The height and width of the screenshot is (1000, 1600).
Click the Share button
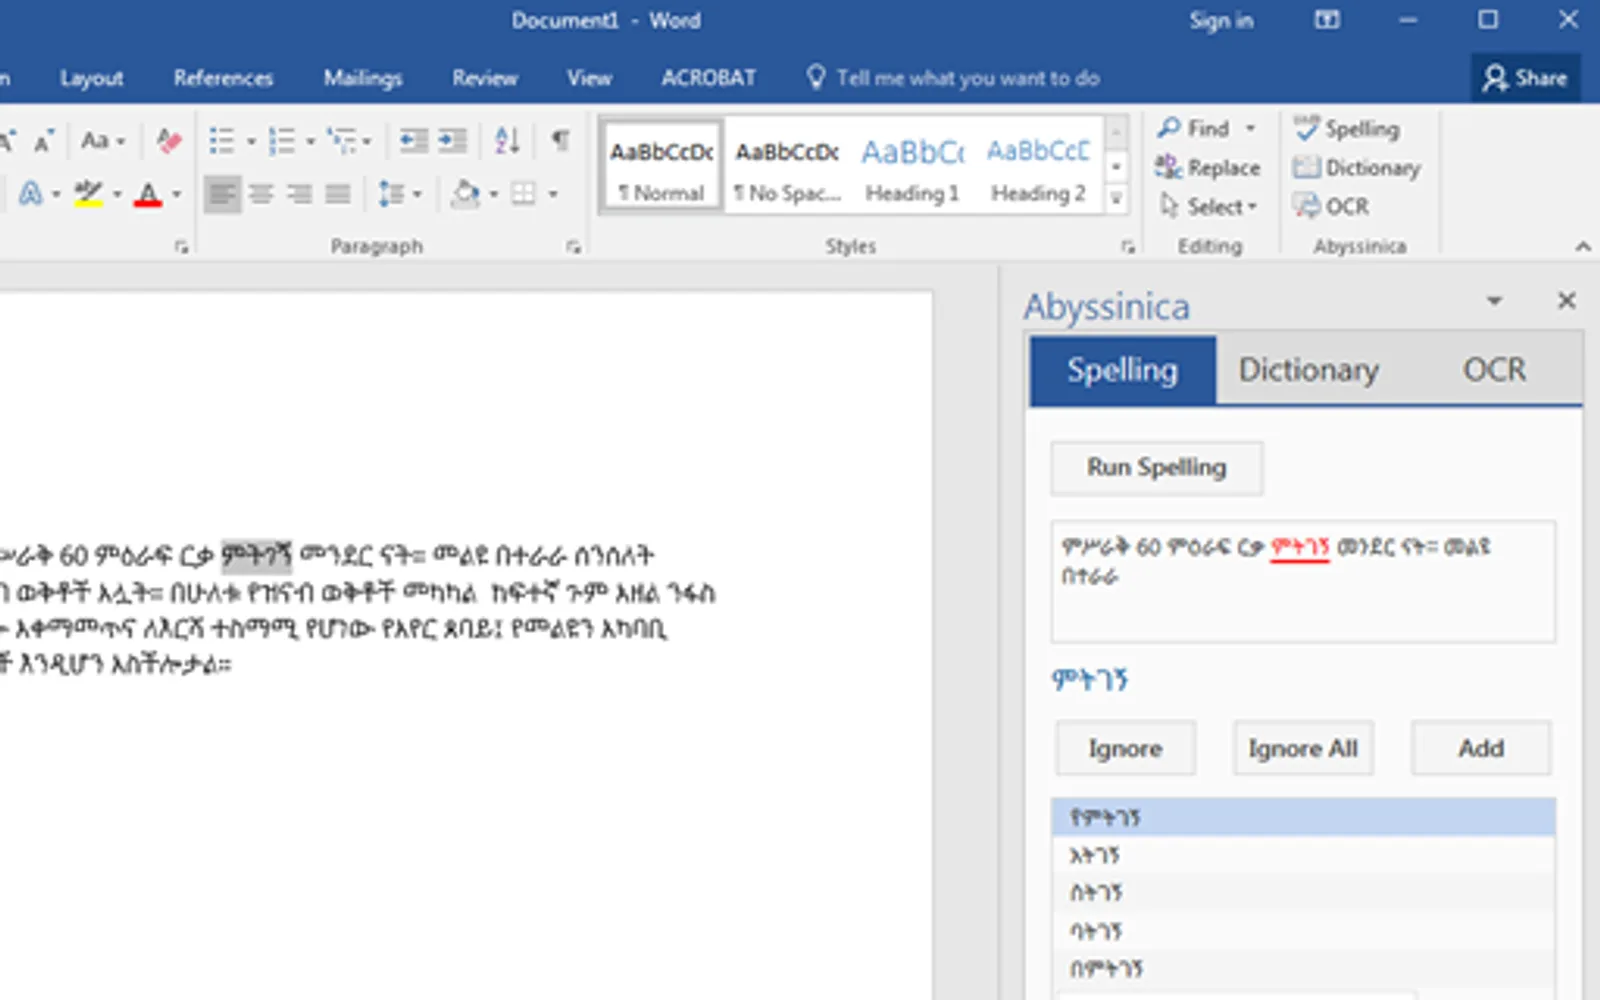pos(1525,78)
